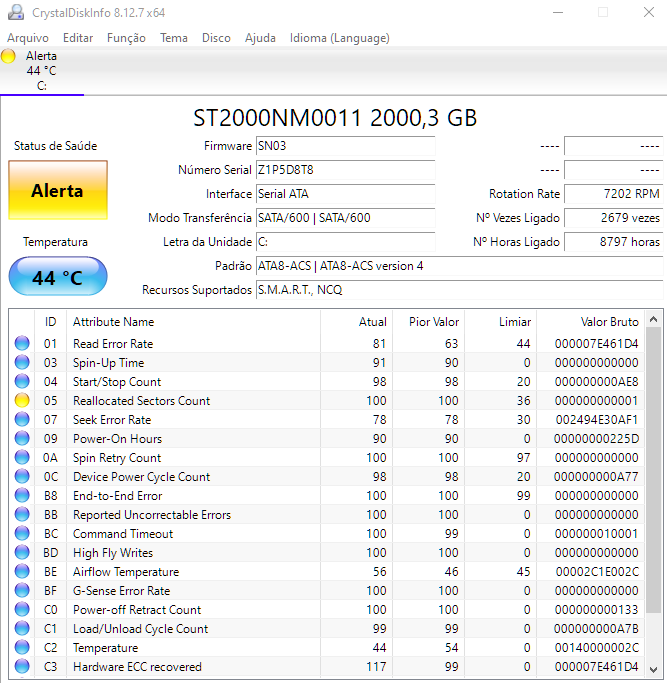
Task: Click the yellow status circle in the disk tab
Action: tap(8, 56)
